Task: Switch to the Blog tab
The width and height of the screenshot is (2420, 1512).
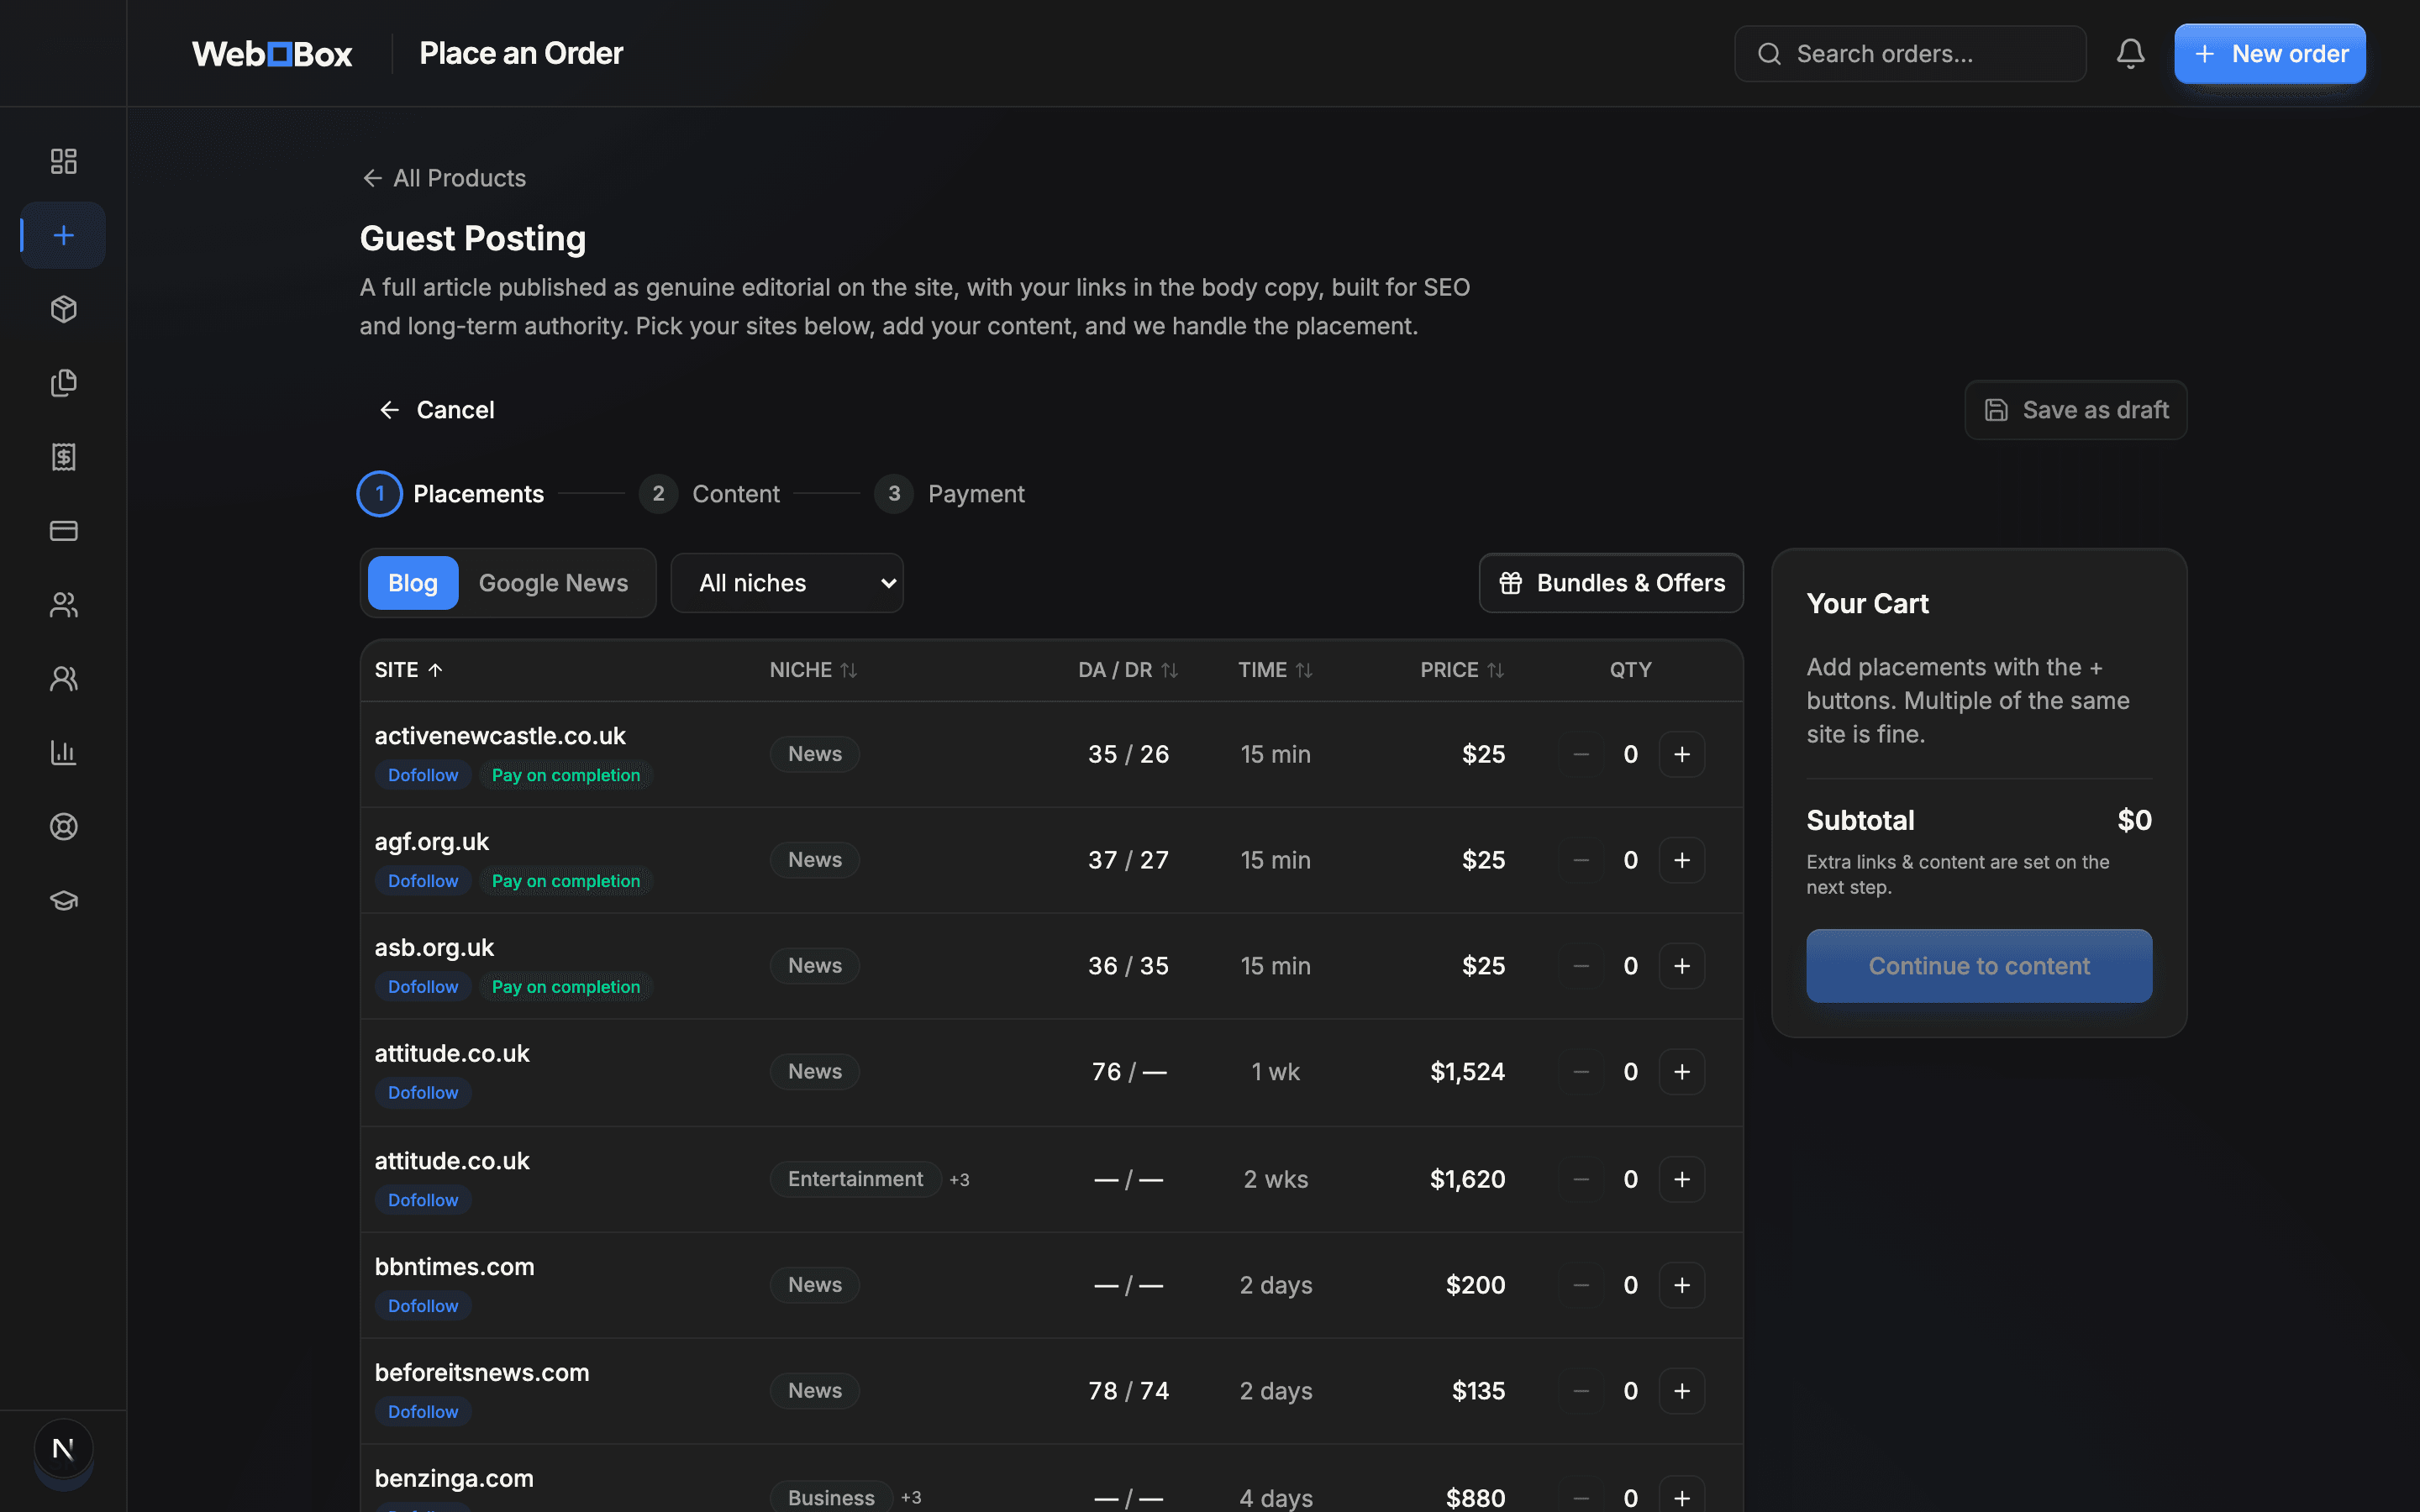Action: (x=412, y=583)
